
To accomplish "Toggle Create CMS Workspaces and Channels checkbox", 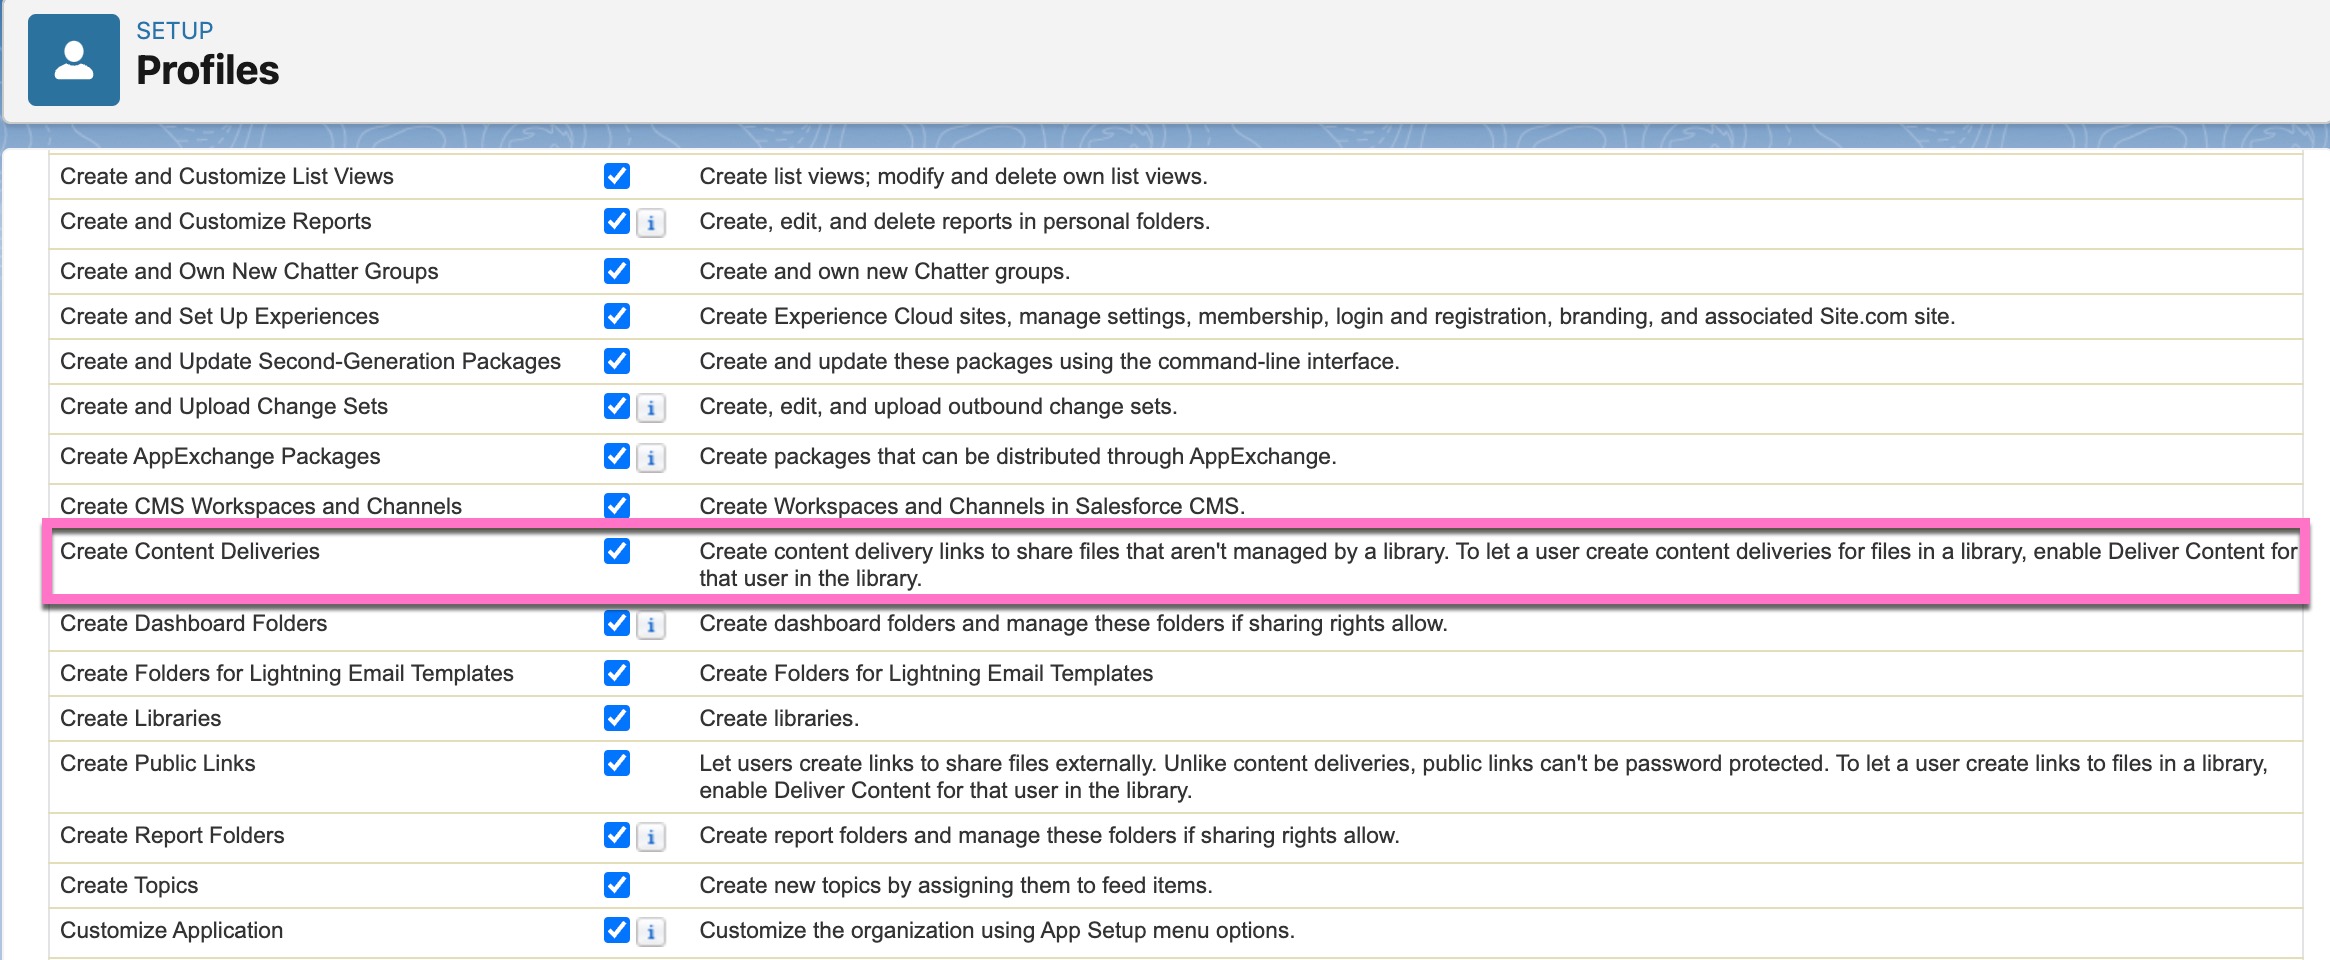I will [617, 506].
